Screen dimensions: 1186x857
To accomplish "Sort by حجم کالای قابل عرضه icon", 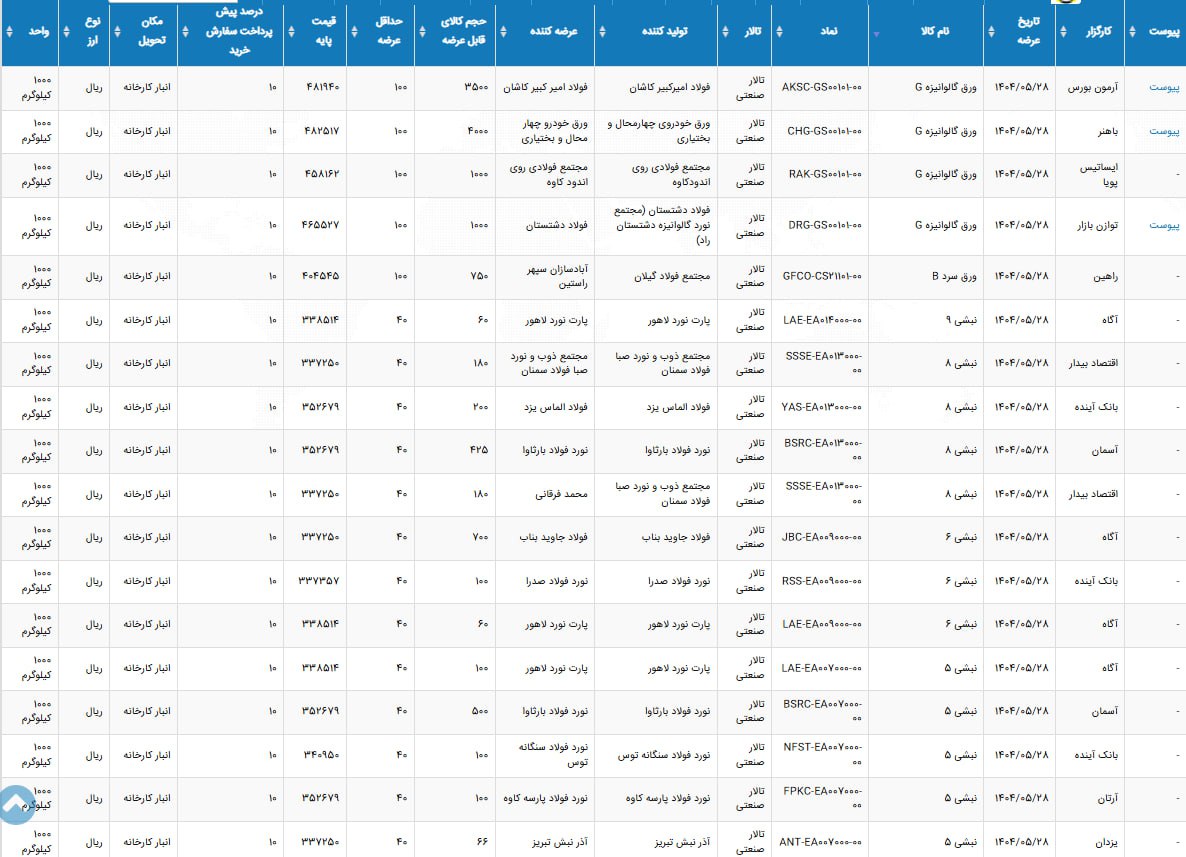I will 422,32.
